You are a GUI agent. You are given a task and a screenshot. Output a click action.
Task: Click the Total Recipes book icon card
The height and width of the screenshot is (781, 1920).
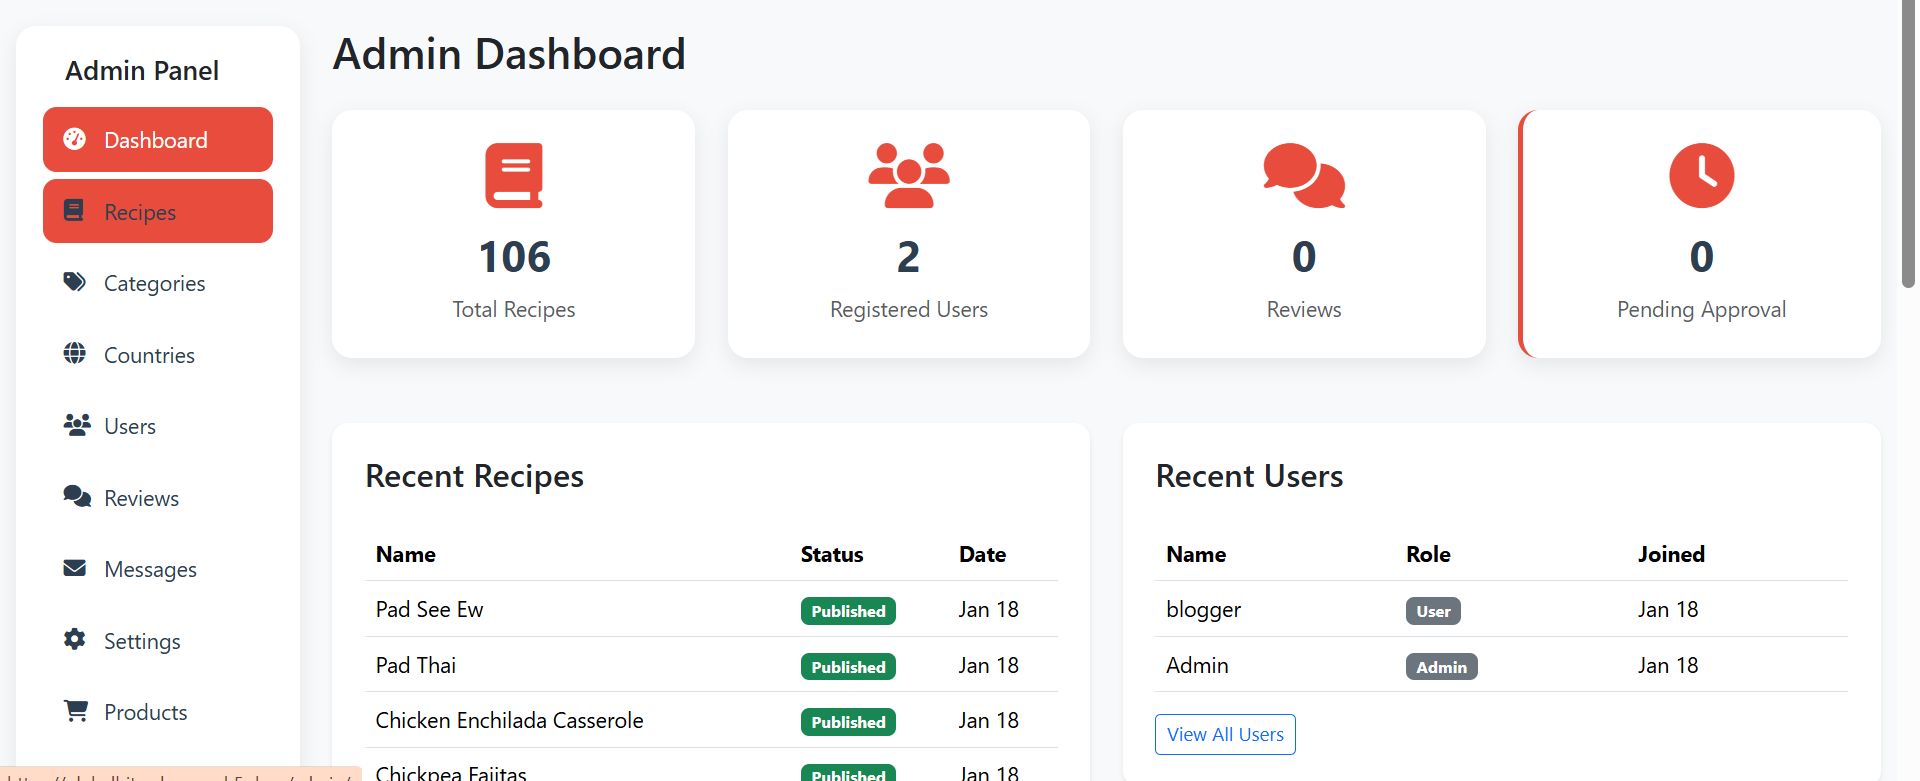coord(514,176)
